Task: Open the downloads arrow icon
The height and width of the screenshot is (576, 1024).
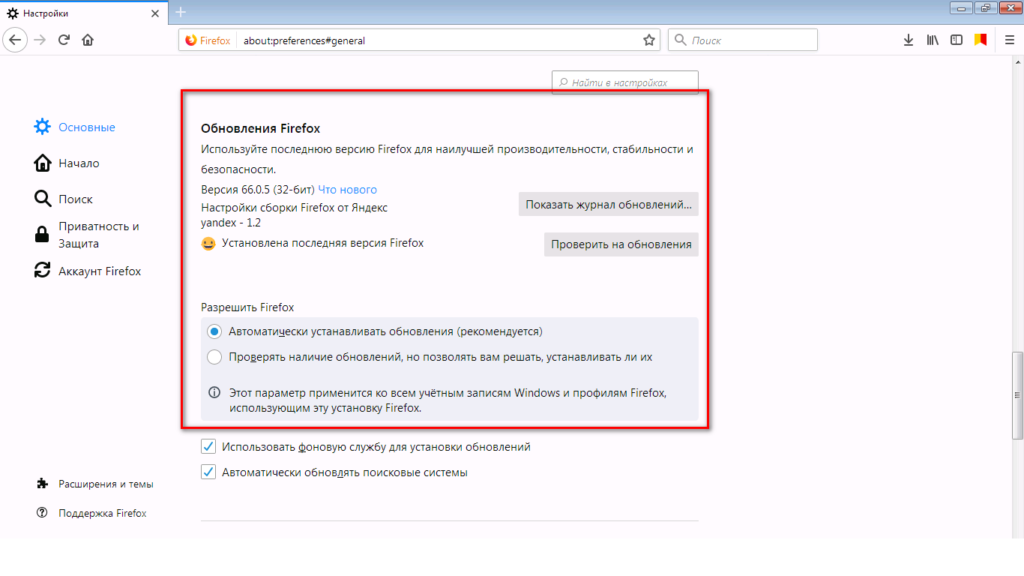Action: click(908, 40)
